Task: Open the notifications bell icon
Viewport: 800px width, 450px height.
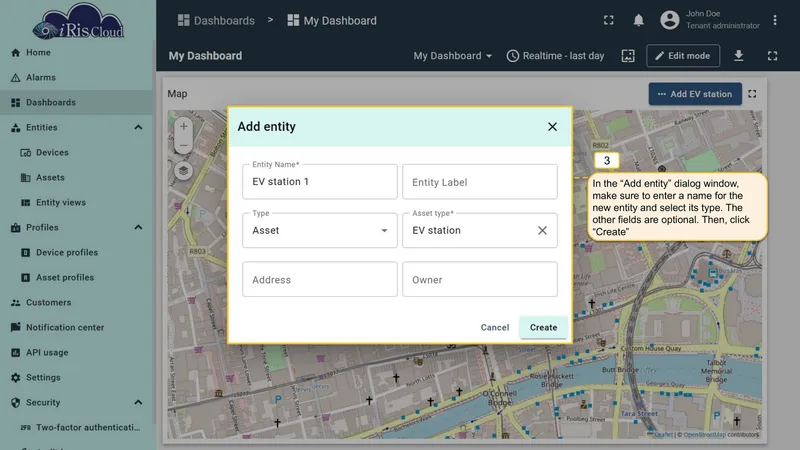Action: click(638, 20)
